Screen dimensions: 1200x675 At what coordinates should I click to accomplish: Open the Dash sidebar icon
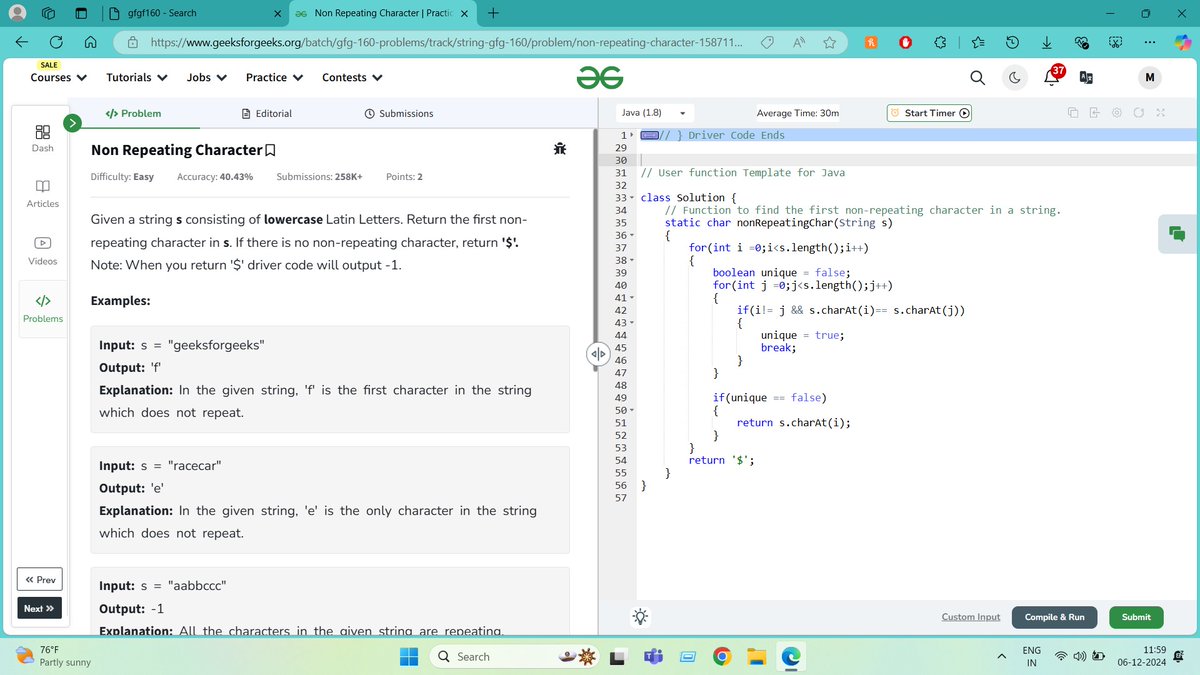pos(42,138)
